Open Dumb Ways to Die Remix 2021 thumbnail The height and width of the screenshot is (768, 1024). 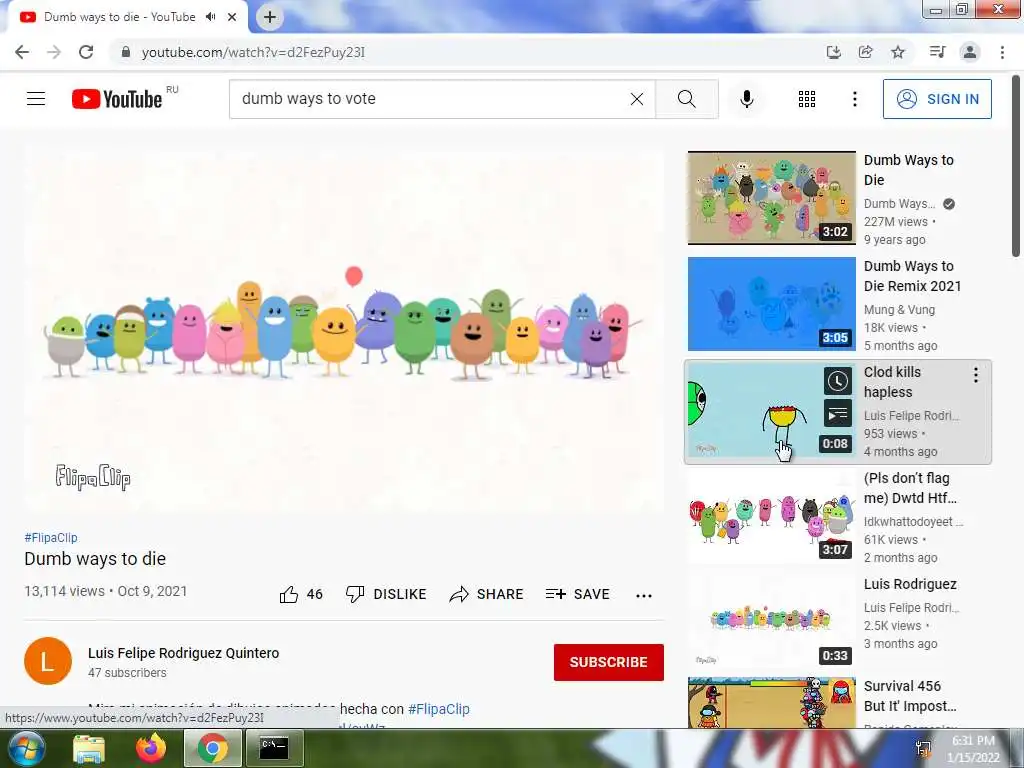pyautogui.click(x=771, y=304)
